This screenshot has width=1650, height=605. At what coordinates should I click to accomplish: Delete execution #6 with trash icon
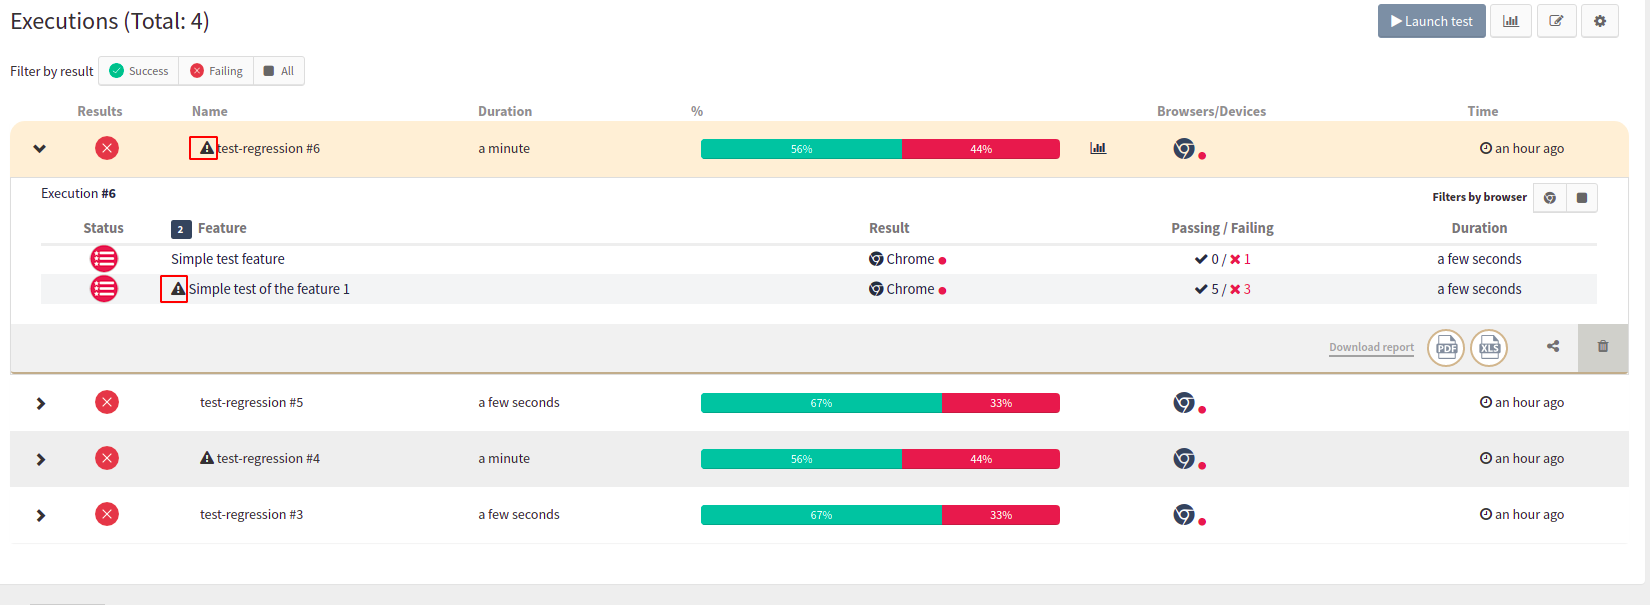pyautogui.click(x=1603, y=346)
